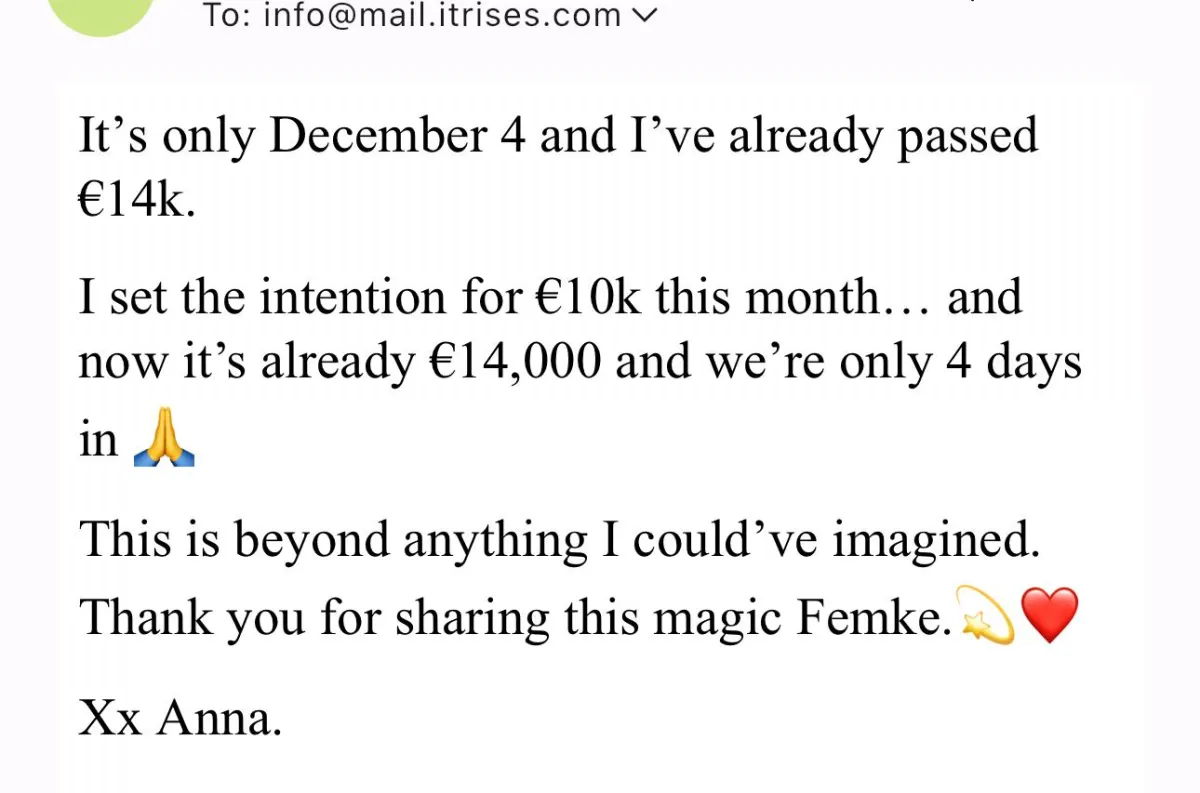This screenshot has height=793, width=1200.
Task: Click "This is beyond anything" sentence start
Action: click(x=333, y=541)
